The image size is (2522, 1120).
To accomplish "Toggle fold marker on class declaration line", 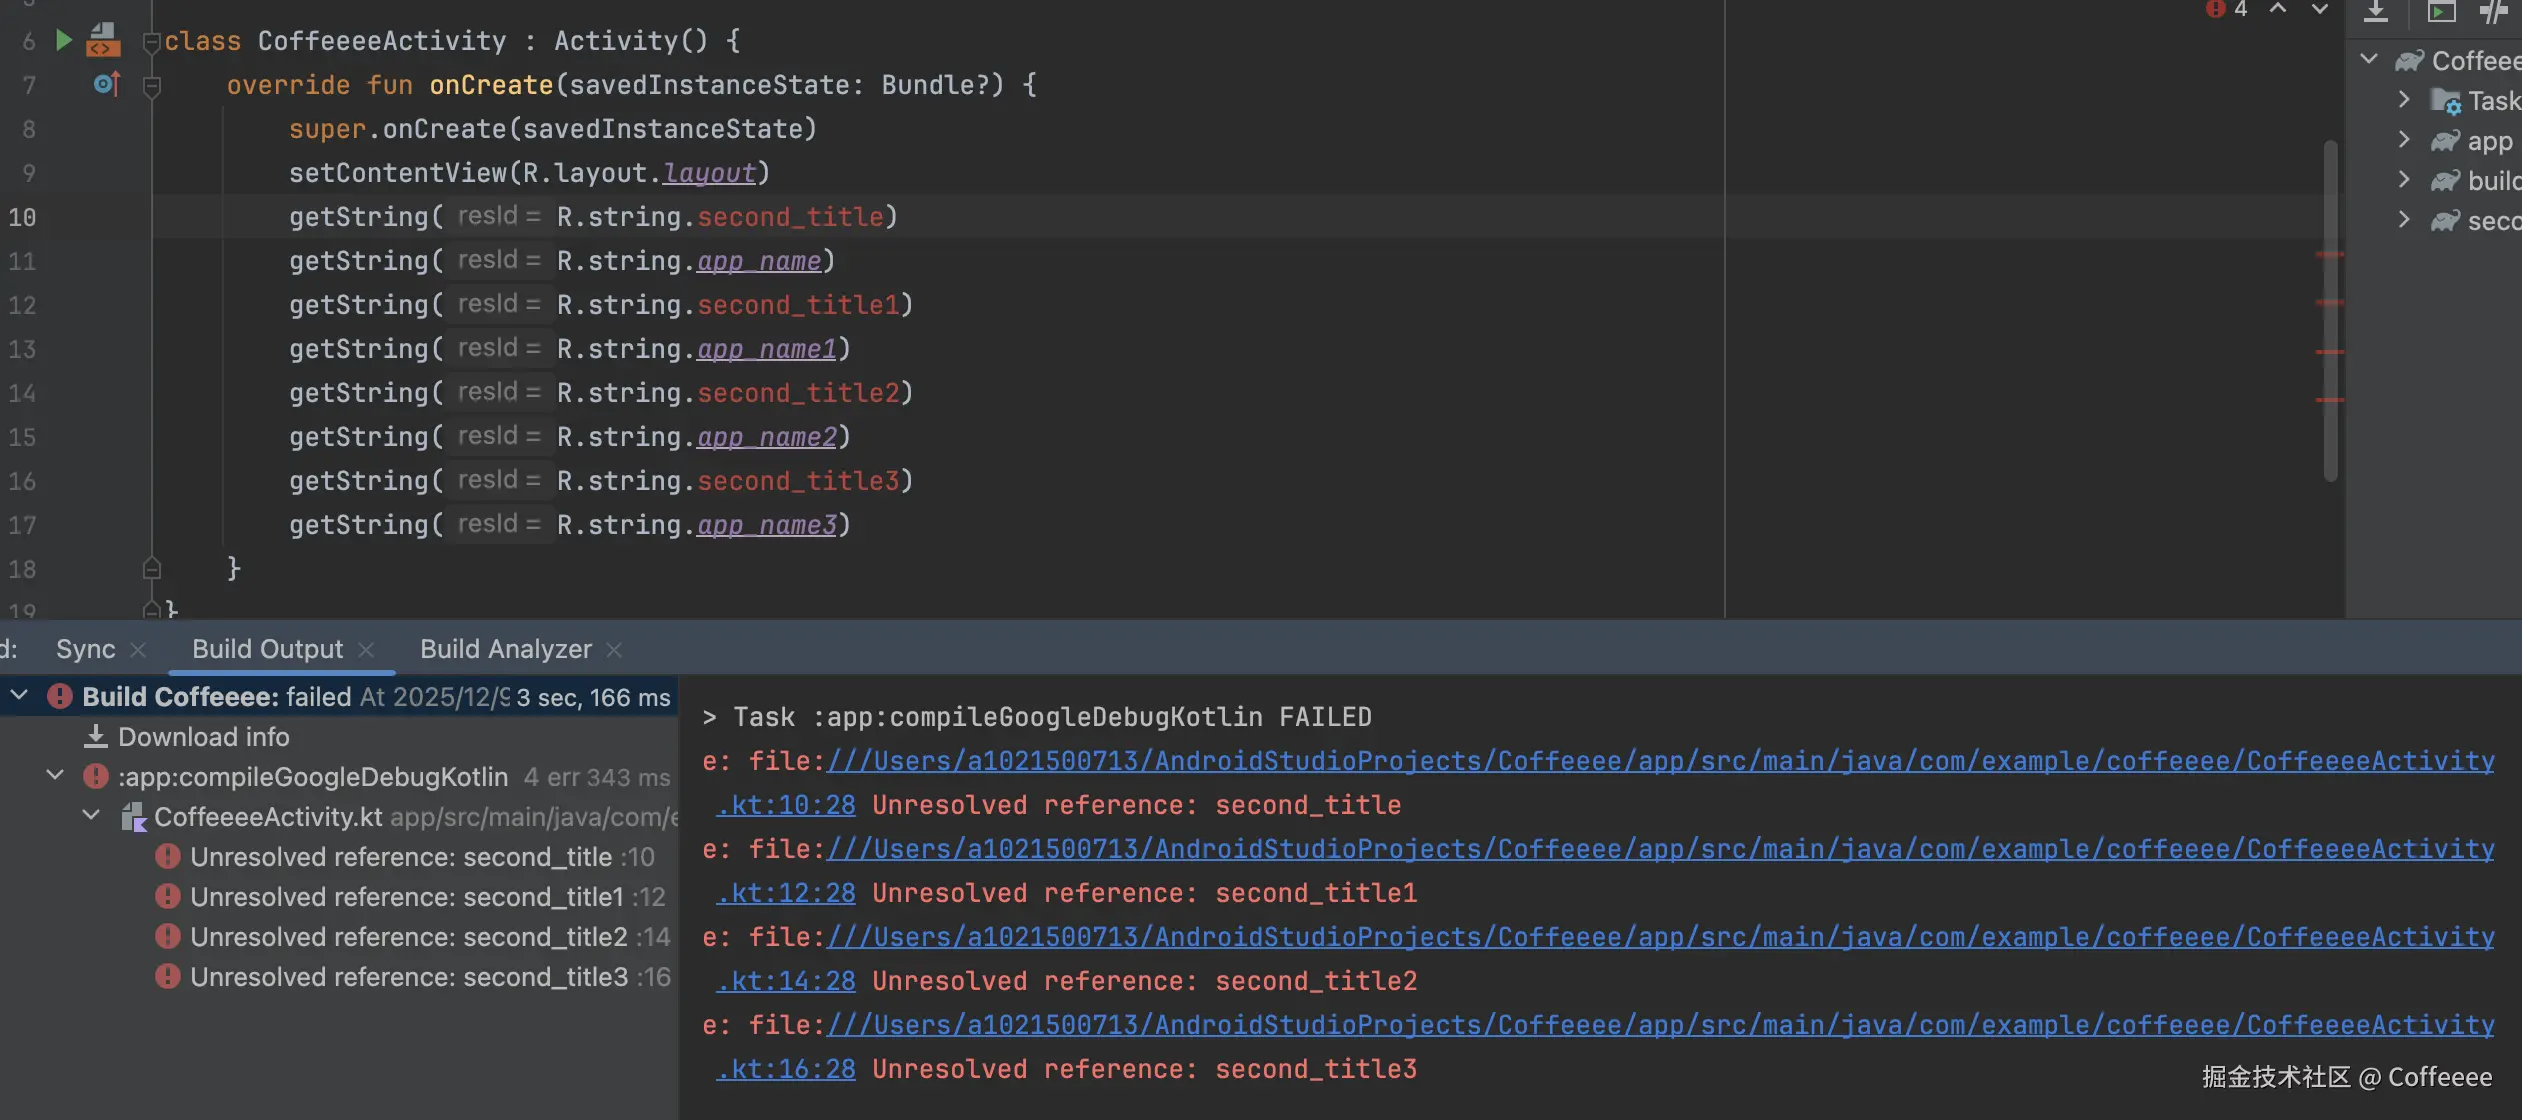I will click(152, 42).
